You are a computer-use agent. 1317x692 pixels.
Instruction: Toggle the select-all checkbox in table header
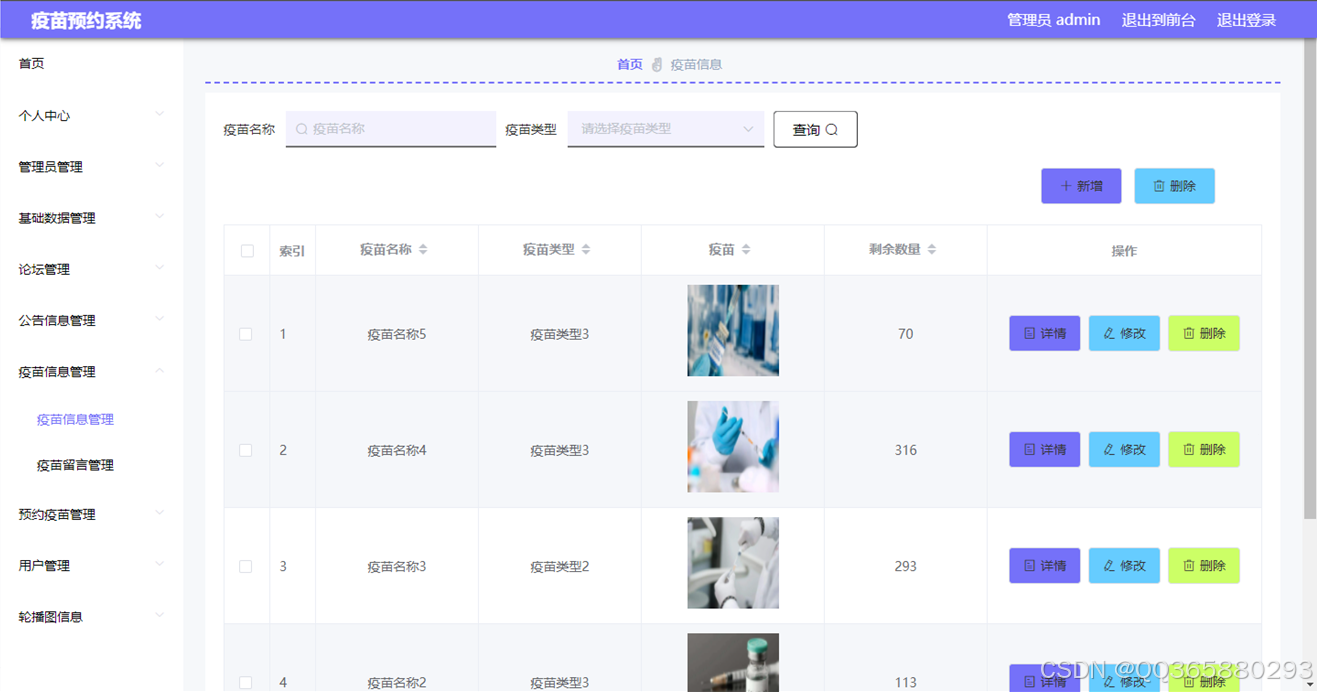[247, 251]
